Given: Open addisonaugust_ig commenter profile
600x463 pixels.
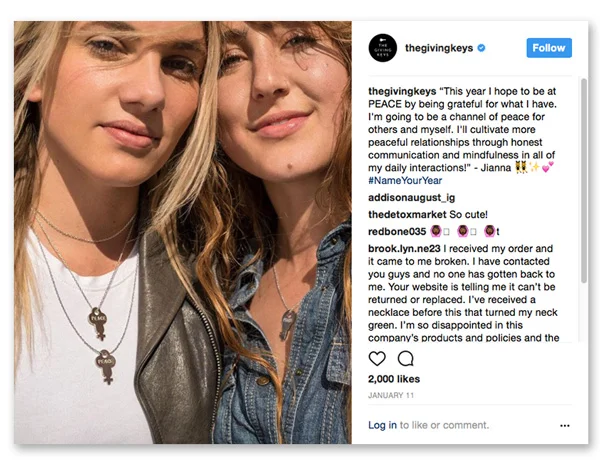Looking at the screenshot, I should [411, 198].
